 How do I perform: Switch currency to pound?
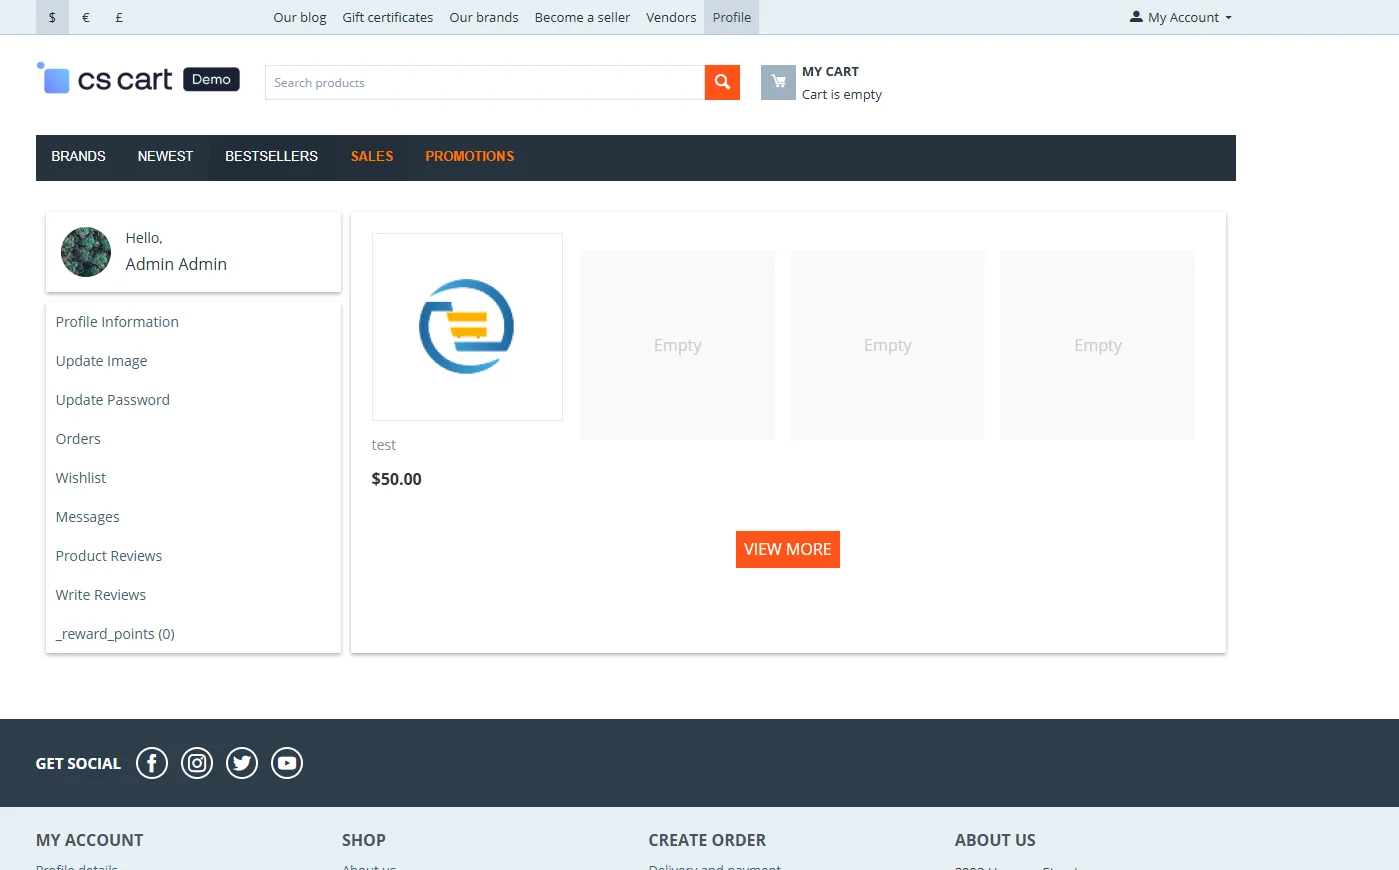pos(119,17)
